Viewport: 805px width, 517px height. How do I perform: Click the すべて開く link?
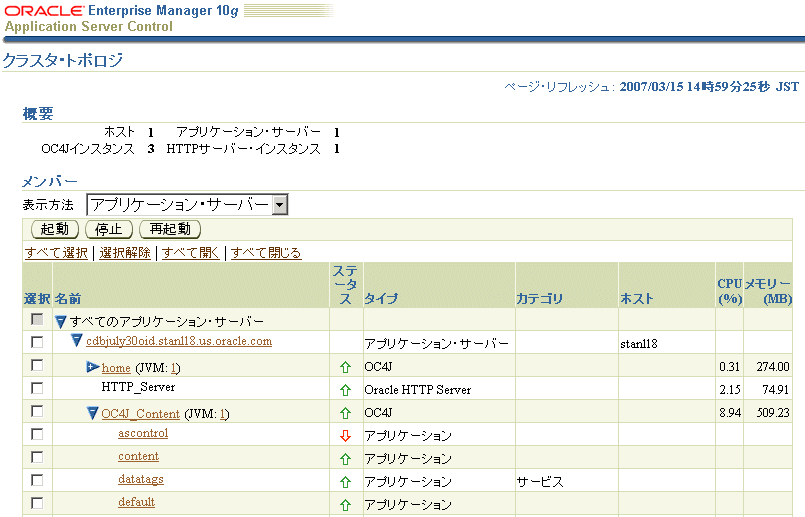pyautogui.click(x=190, y=253)
